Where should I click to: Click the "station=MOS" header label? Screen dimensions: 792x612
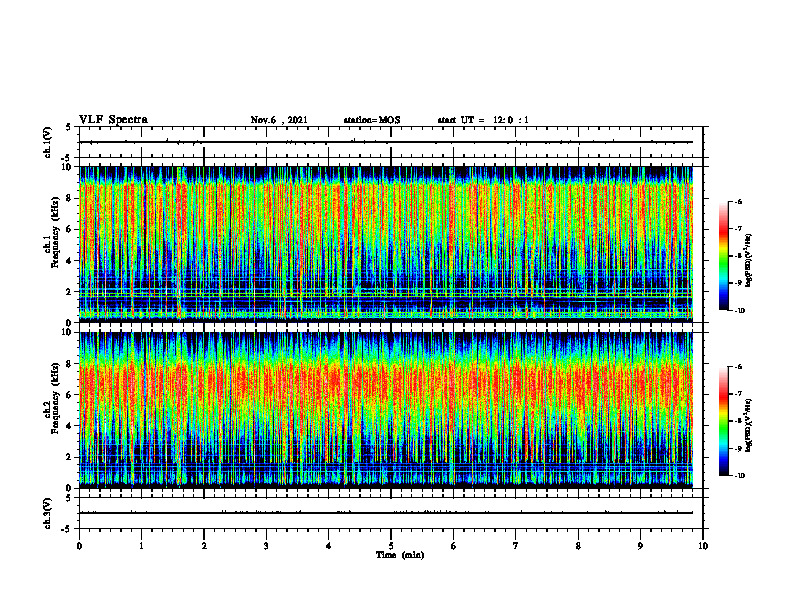(x=372, y=120)
